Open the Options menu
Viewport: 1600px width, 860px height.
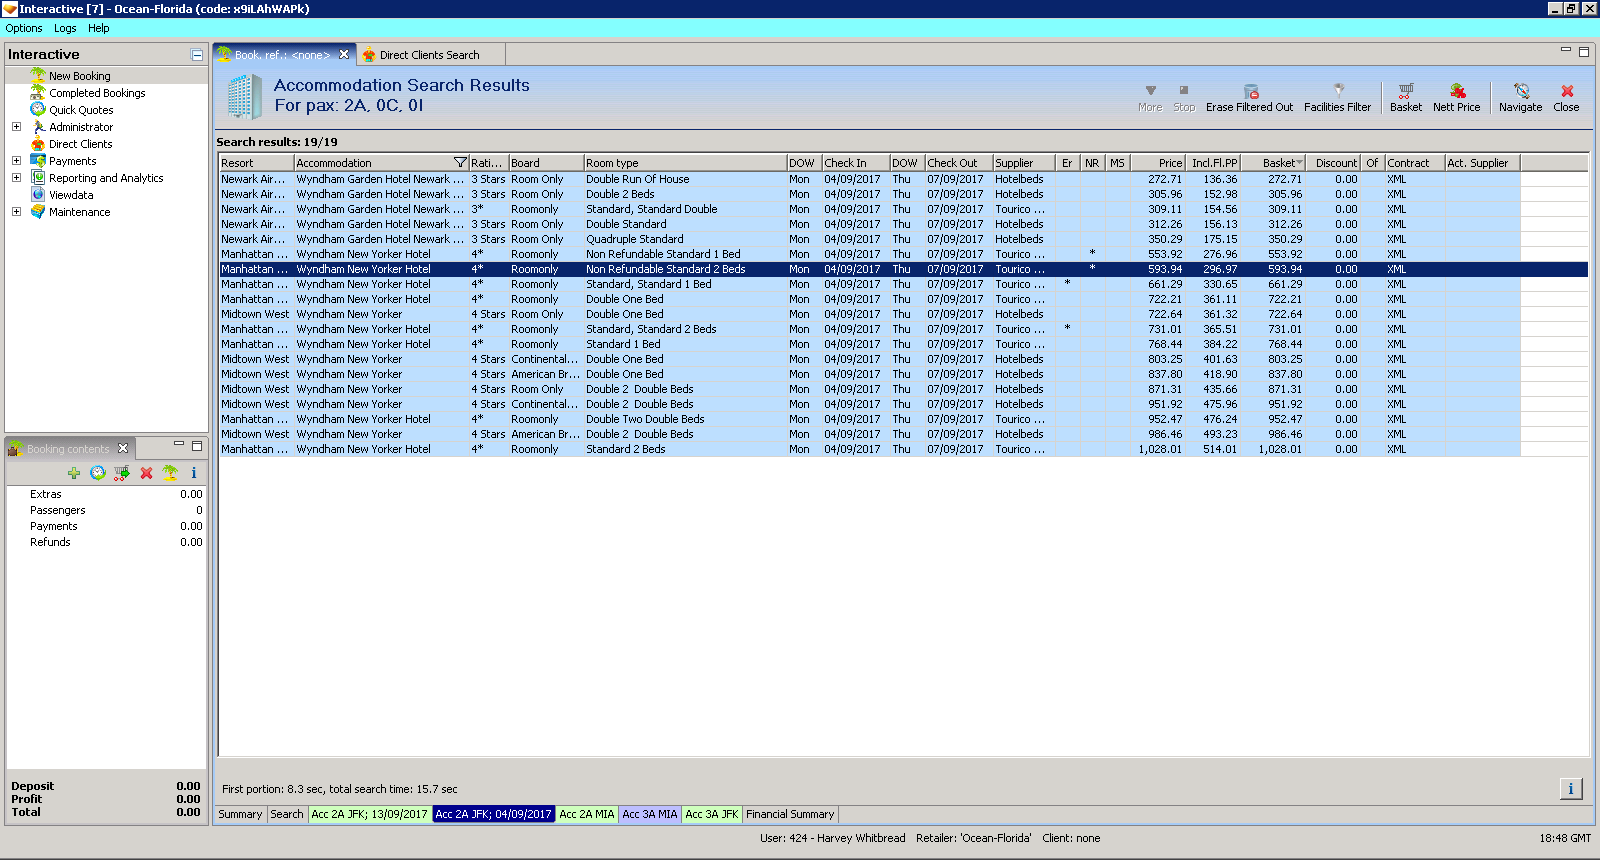tap(24, 28)
